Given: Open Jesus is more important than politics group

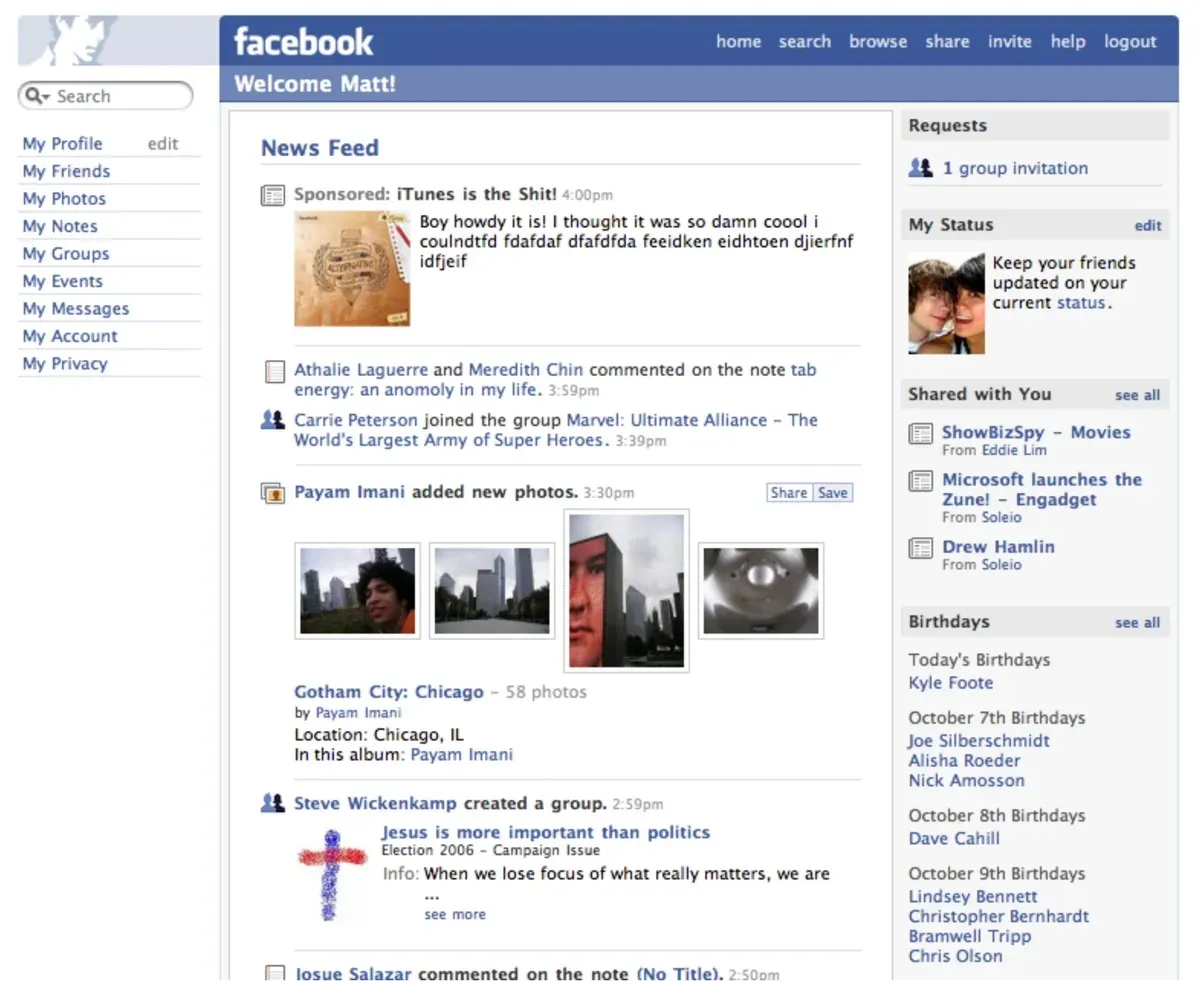Looking at the screenshot, I should tap(546, 832).
